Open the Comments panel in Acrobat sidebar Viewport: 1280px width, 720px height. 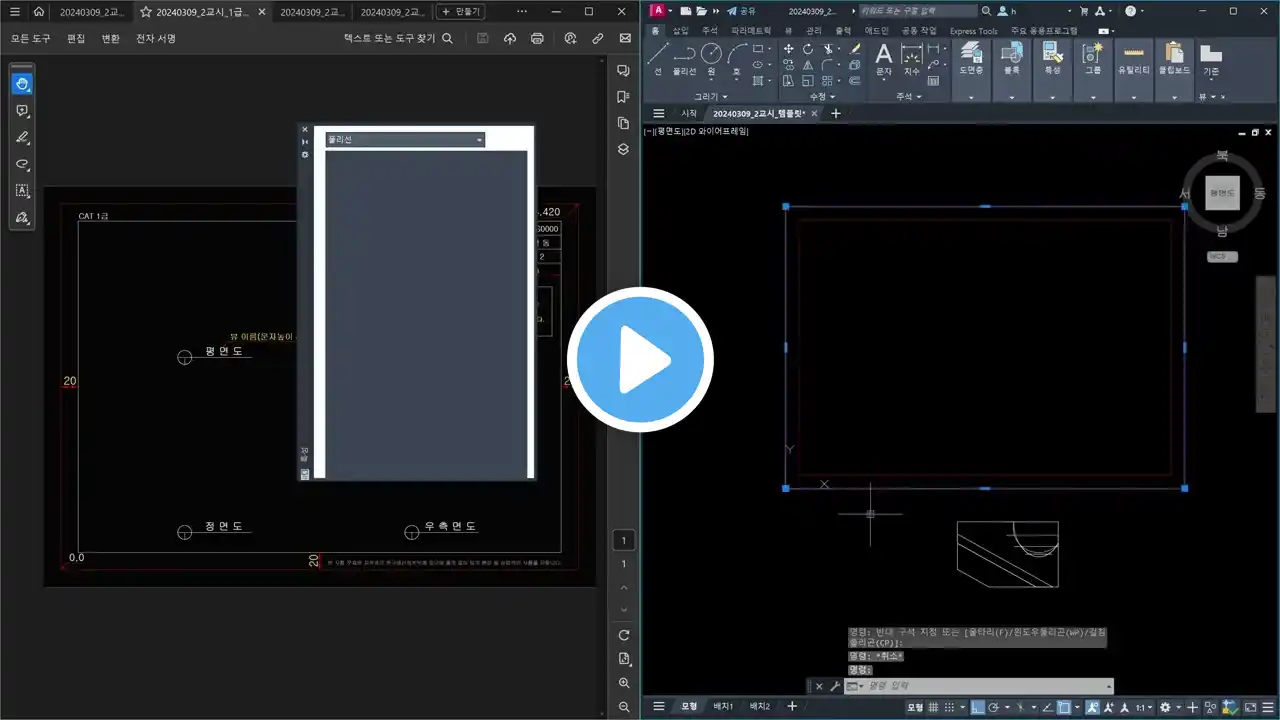pyautogui.click(x=623, y=71)
